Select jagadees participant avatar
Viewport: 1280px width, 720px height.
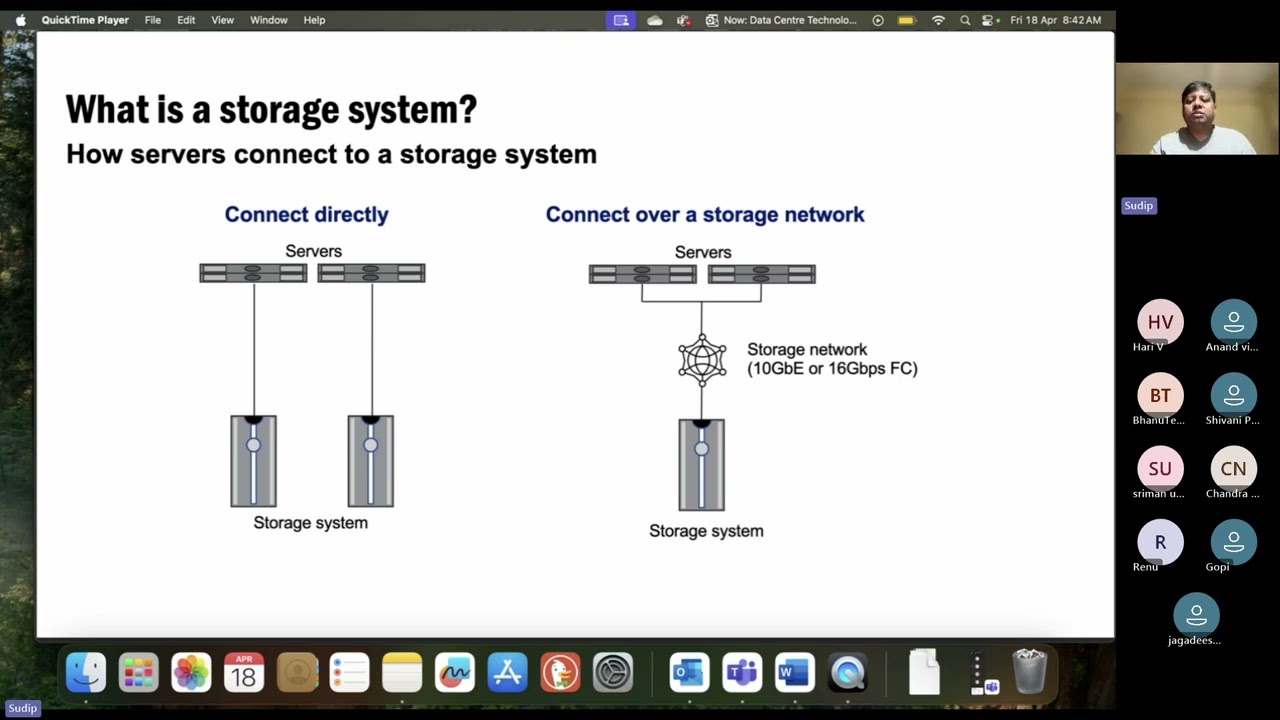(1197, 615)
